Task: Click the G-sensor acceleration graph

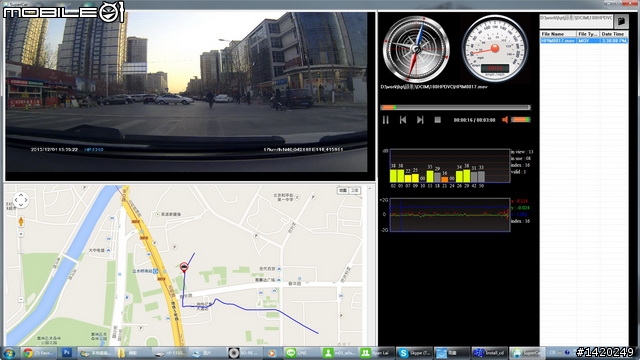Action: click(450, 215)
